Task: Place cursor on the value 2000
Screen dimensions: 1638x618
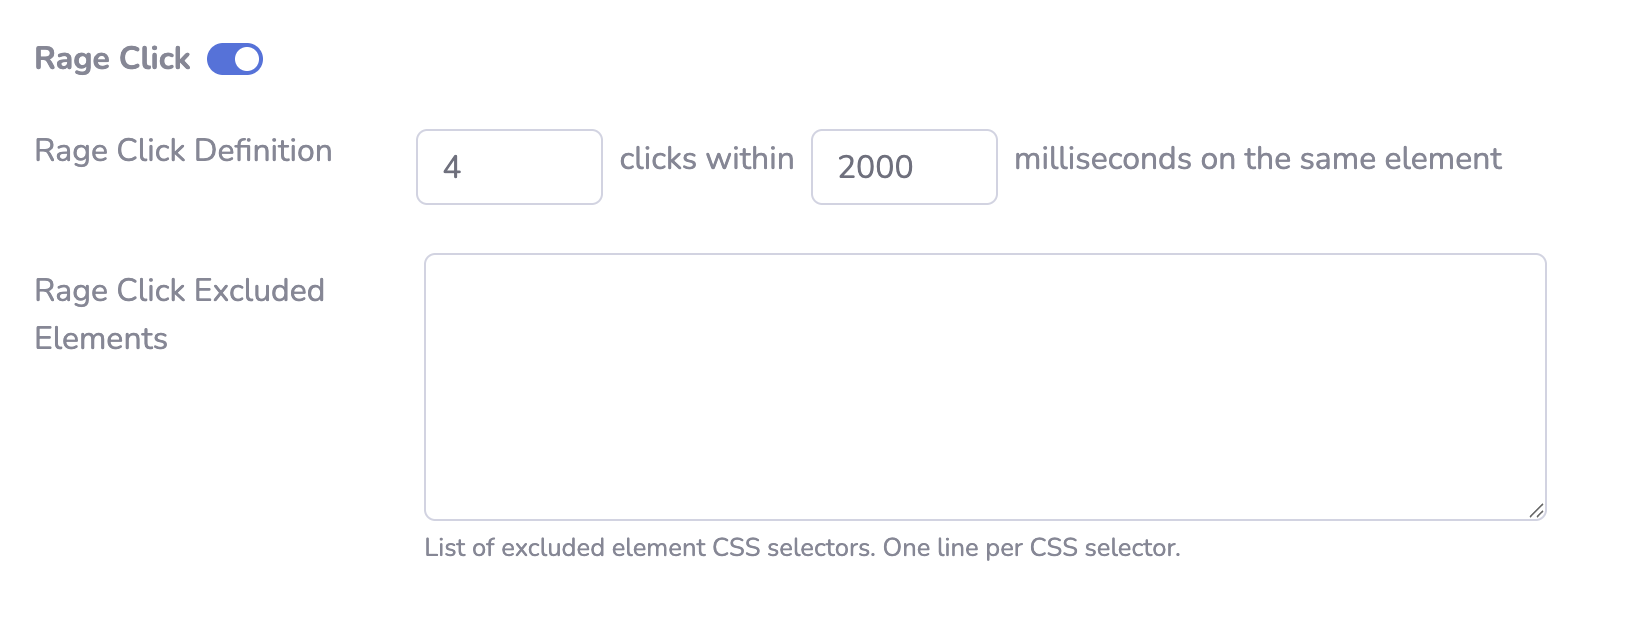Action: point(875,167)
